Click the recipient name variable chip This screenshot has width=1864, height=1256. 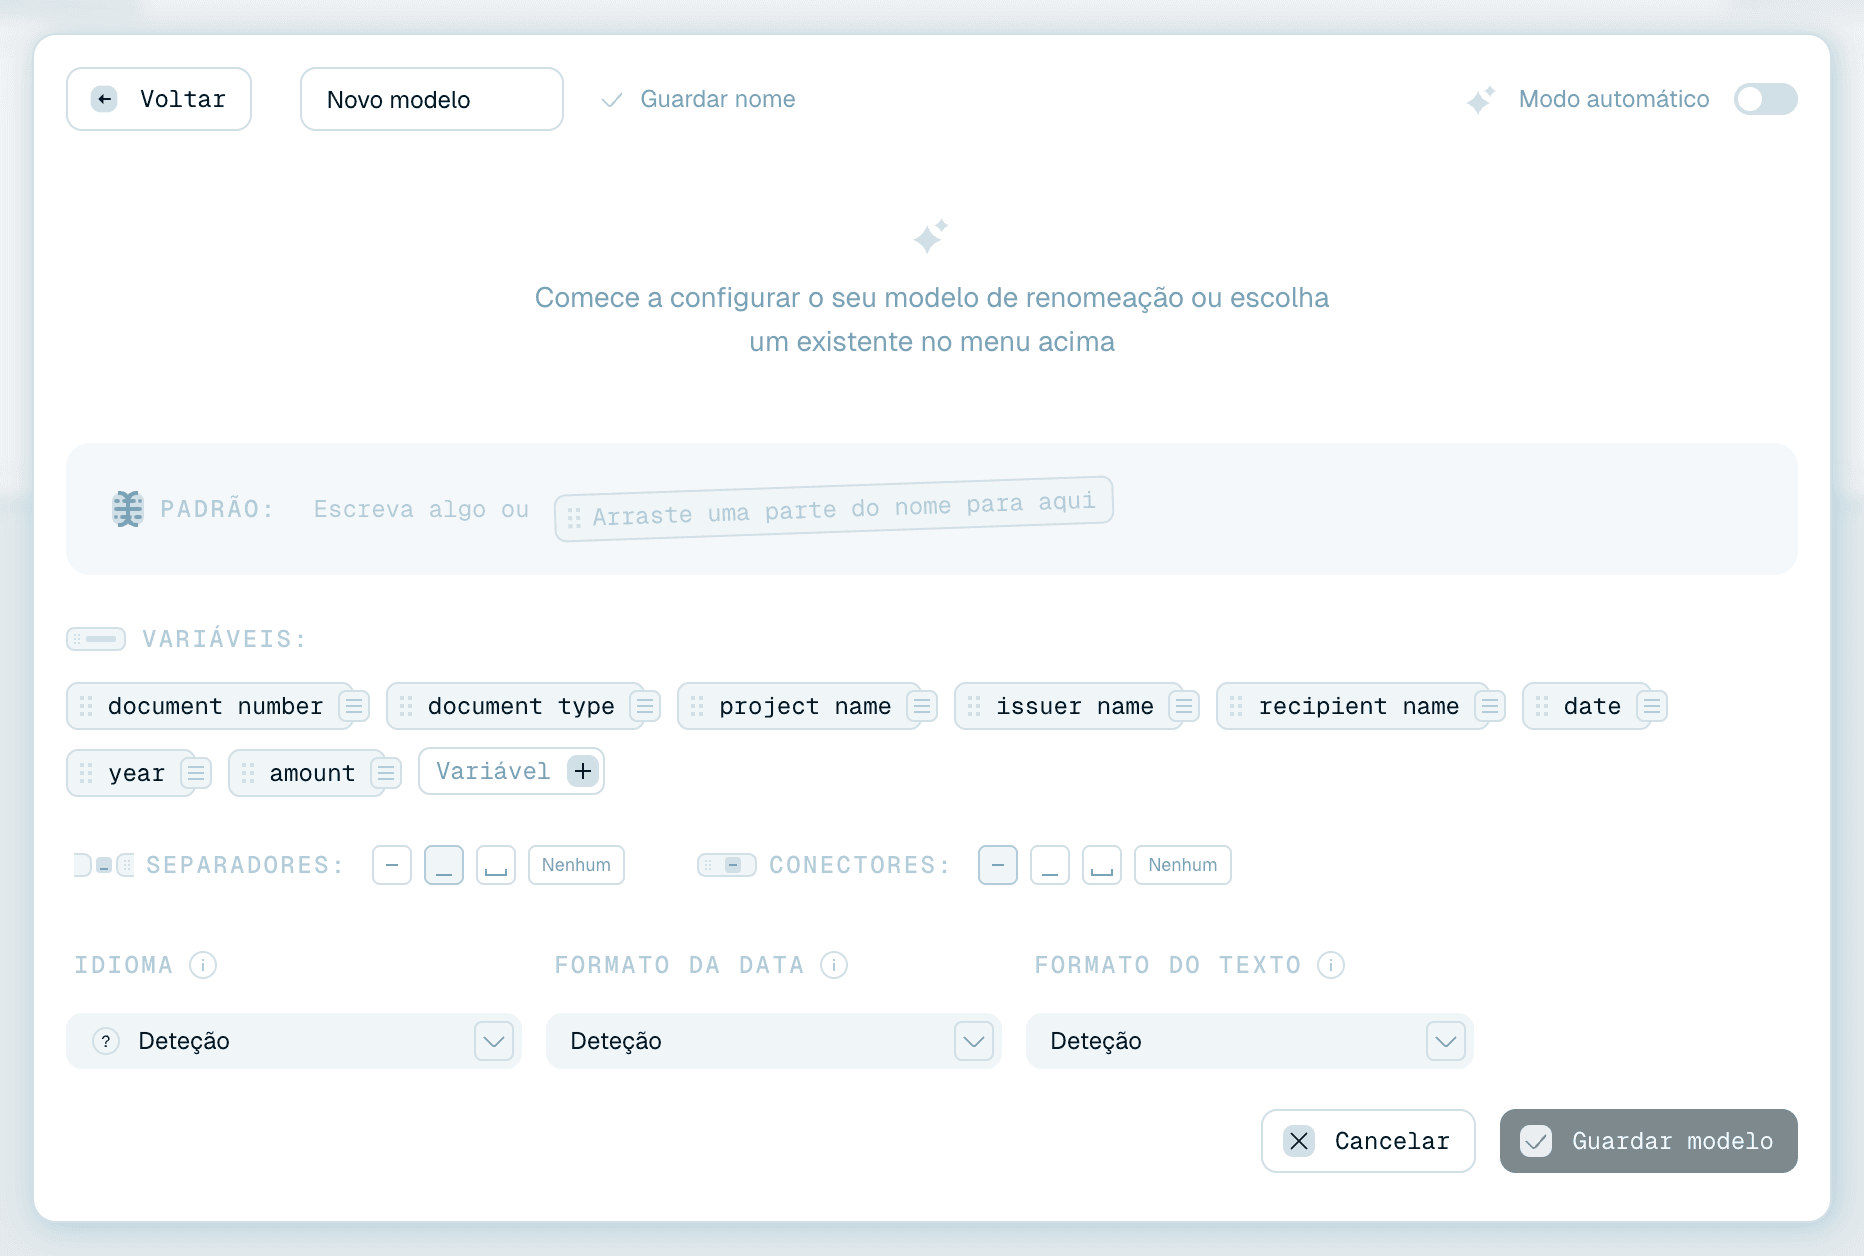(1352, 706)
